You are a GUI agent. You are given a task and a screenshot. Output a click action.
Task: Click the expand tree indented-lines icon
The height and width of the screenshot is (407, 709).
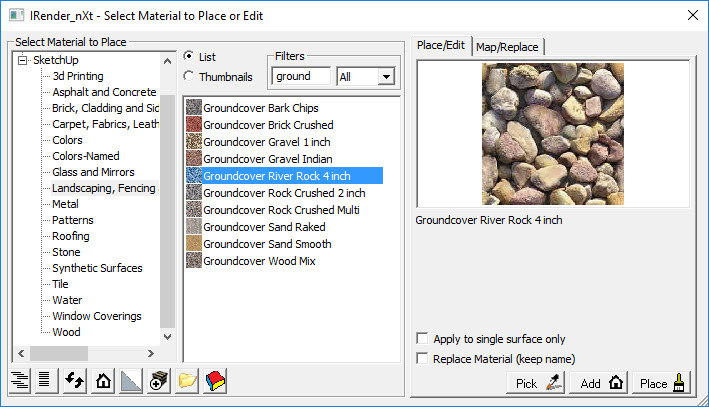click(x=20, y=381)
